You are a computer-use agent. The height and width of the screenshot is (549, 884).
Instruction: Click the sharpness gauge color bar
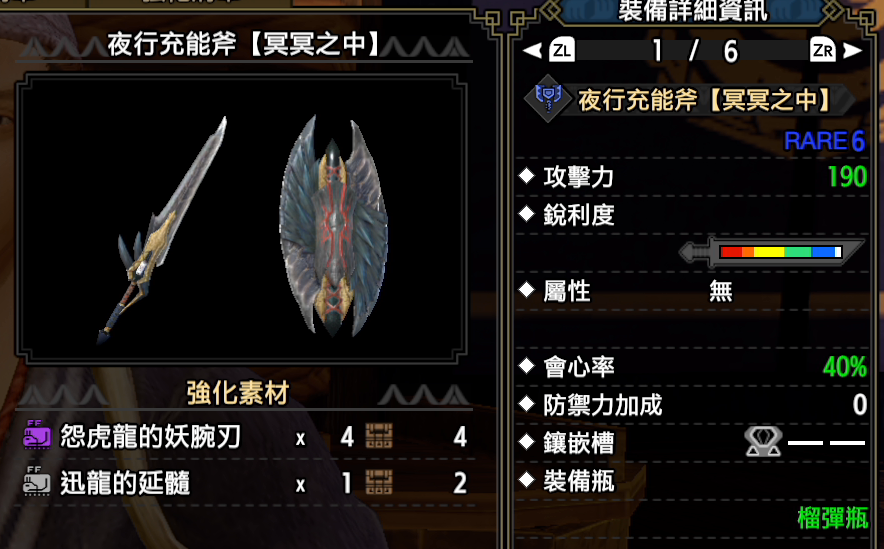pos(780,251)
